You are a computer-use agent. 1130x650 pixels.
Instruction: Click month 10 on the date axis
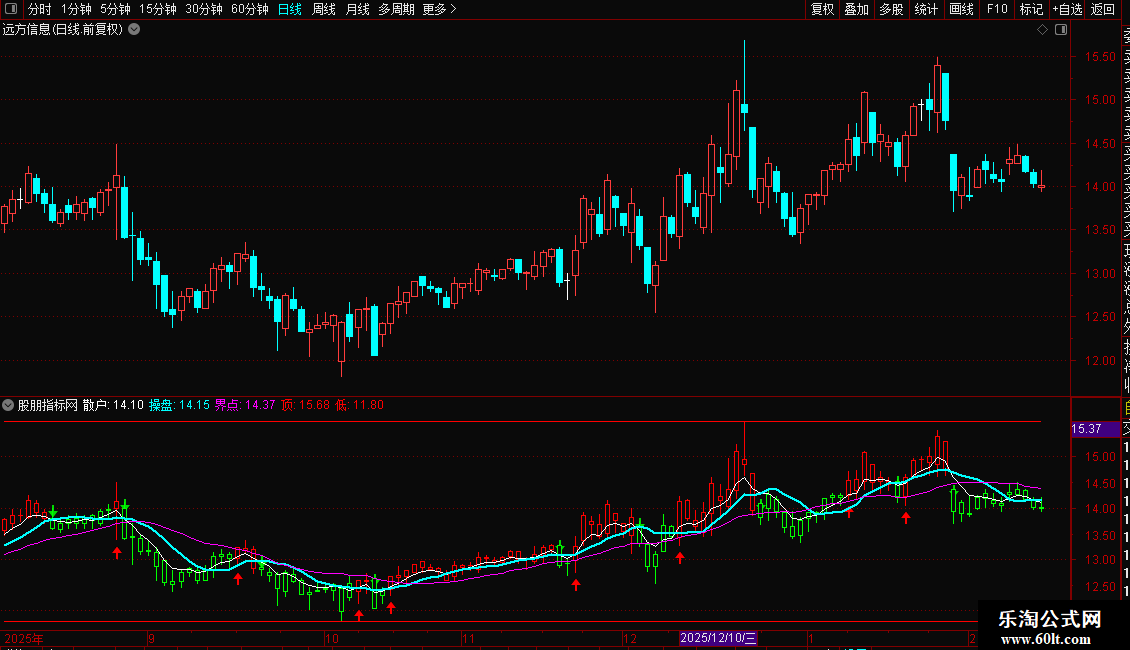click(332, 638)
